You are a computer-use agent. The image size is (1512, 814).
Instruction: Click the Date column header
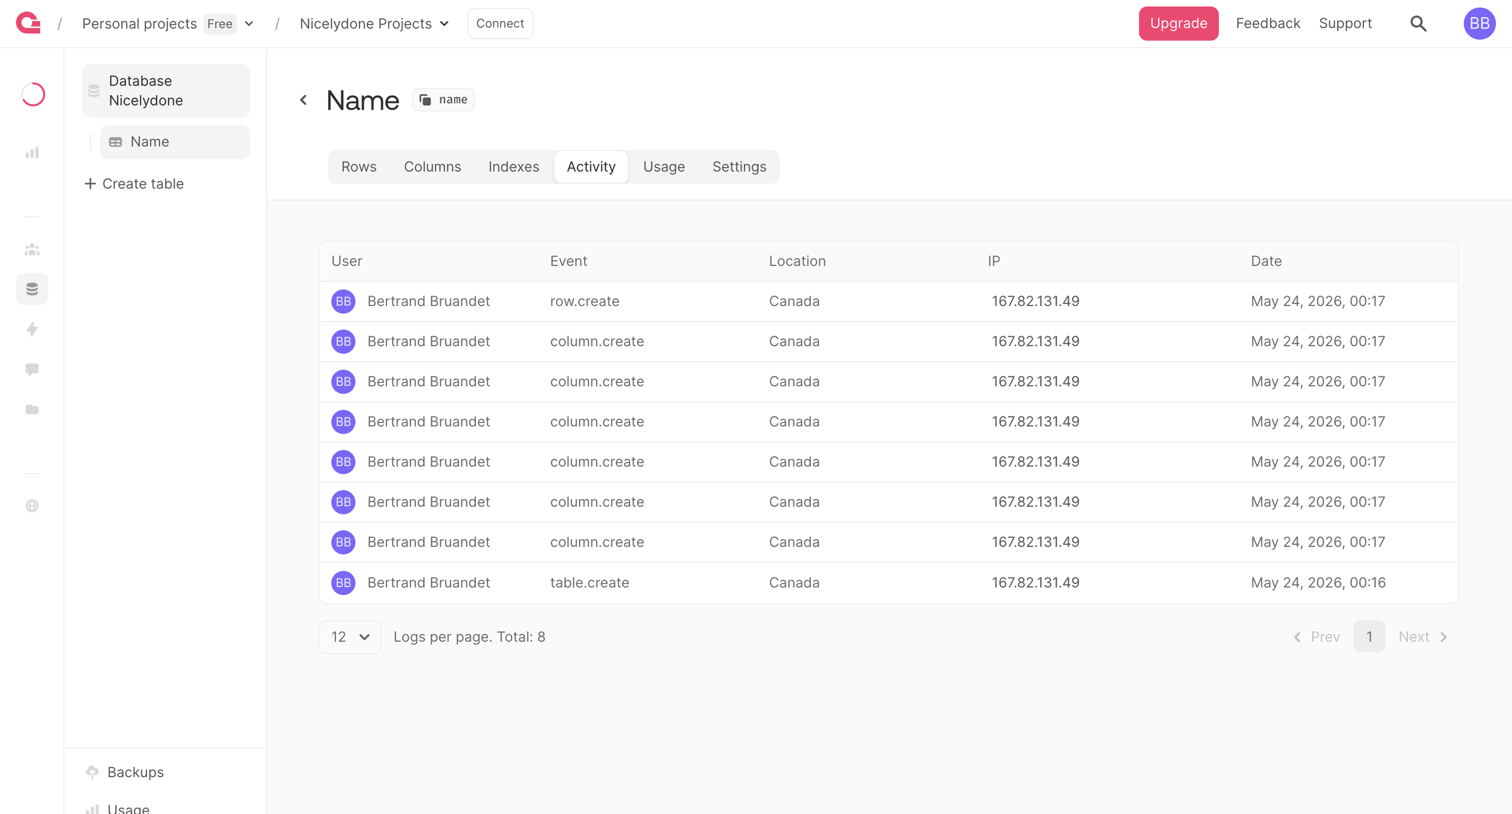[x=1266, y=261]
